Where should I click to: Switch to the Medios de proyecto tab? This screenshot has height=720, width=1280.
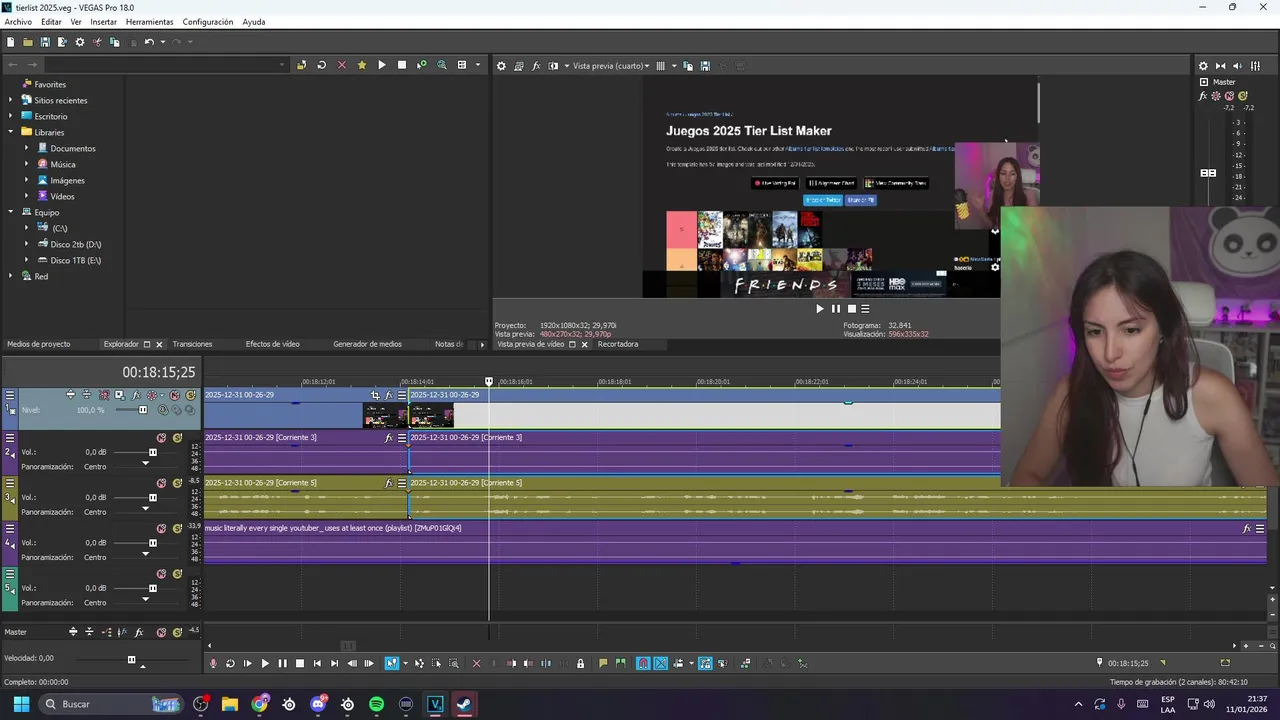39,344
